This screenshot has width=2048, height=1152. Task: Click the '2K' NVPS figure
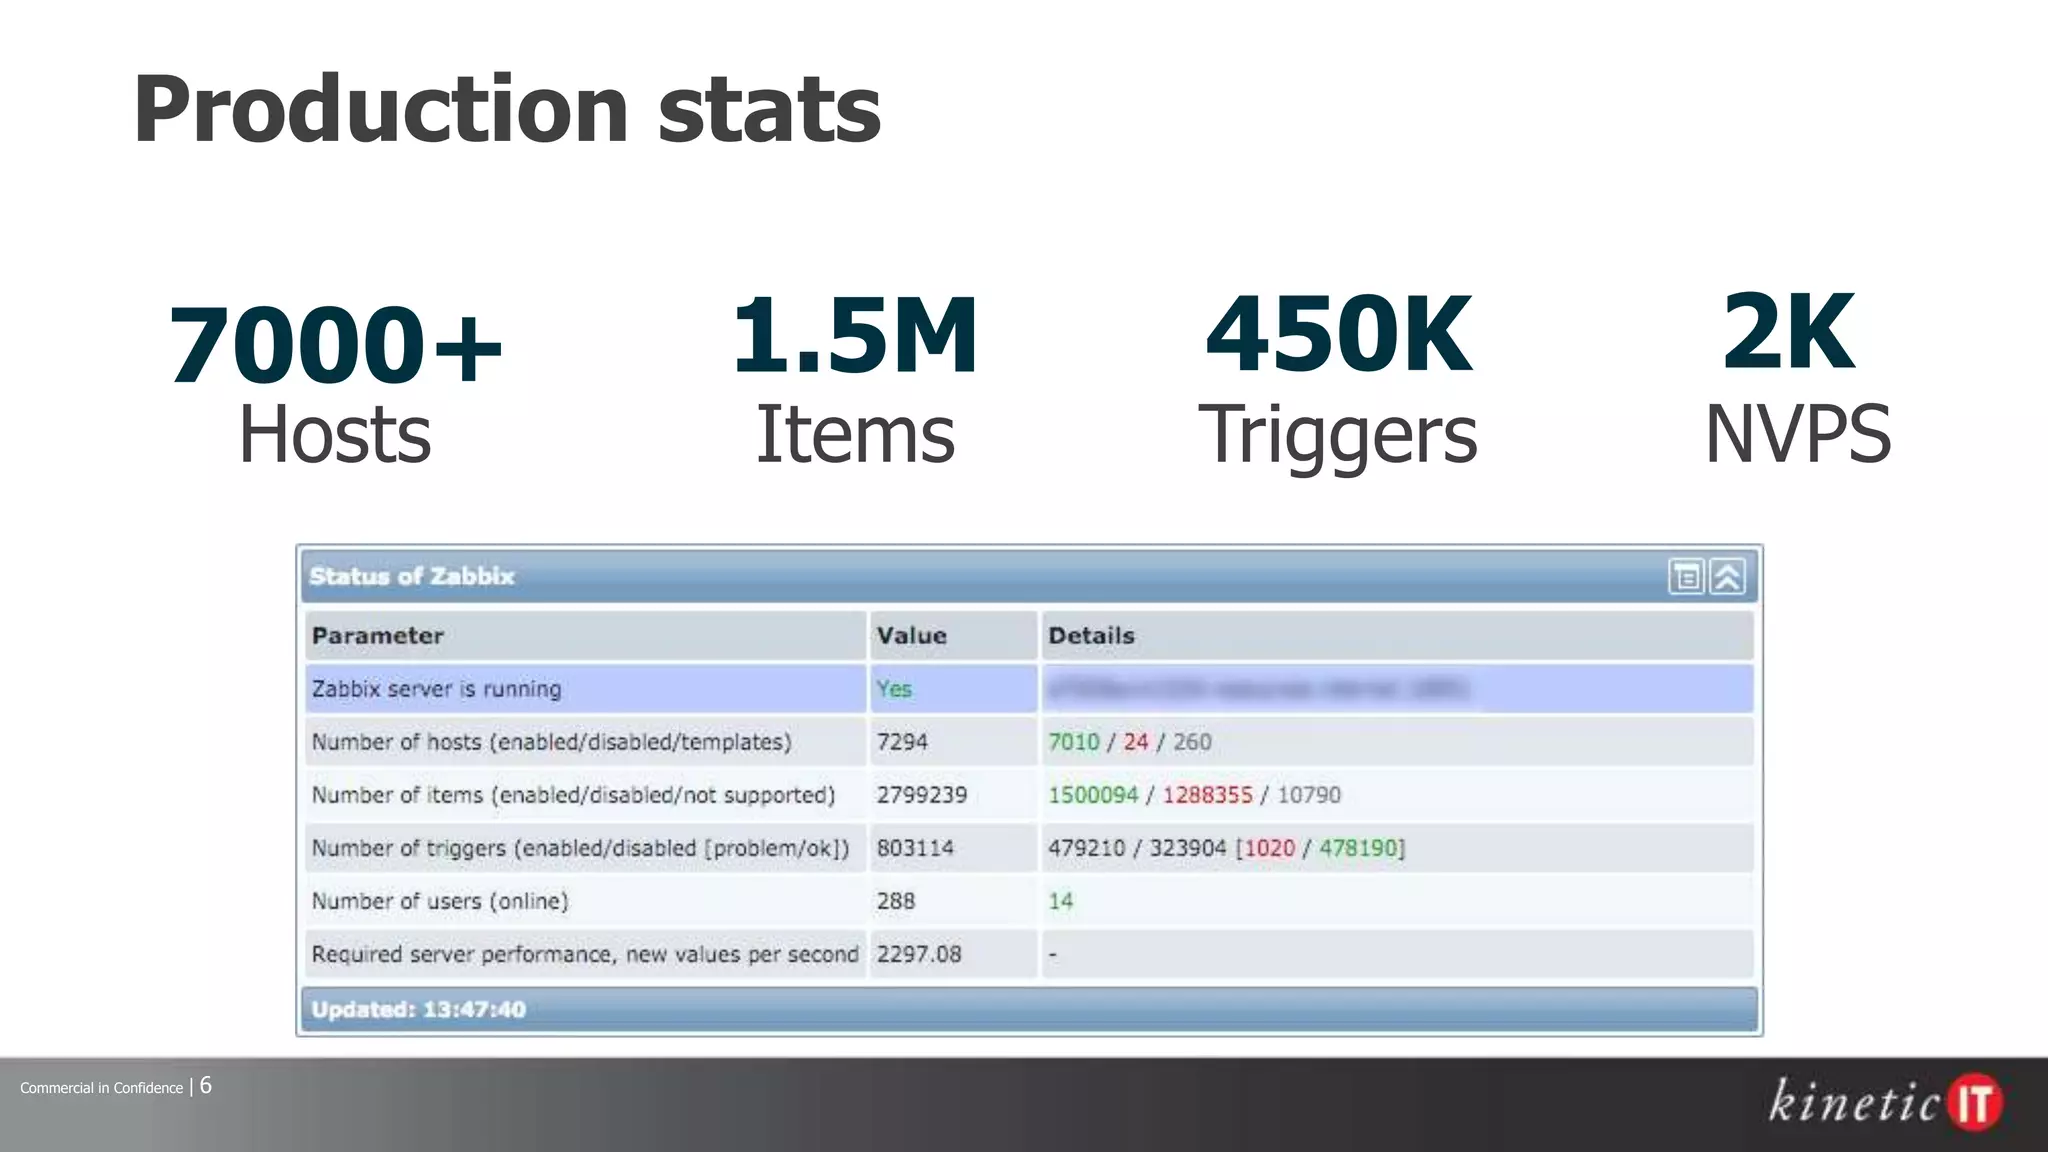pos(1788,332)
